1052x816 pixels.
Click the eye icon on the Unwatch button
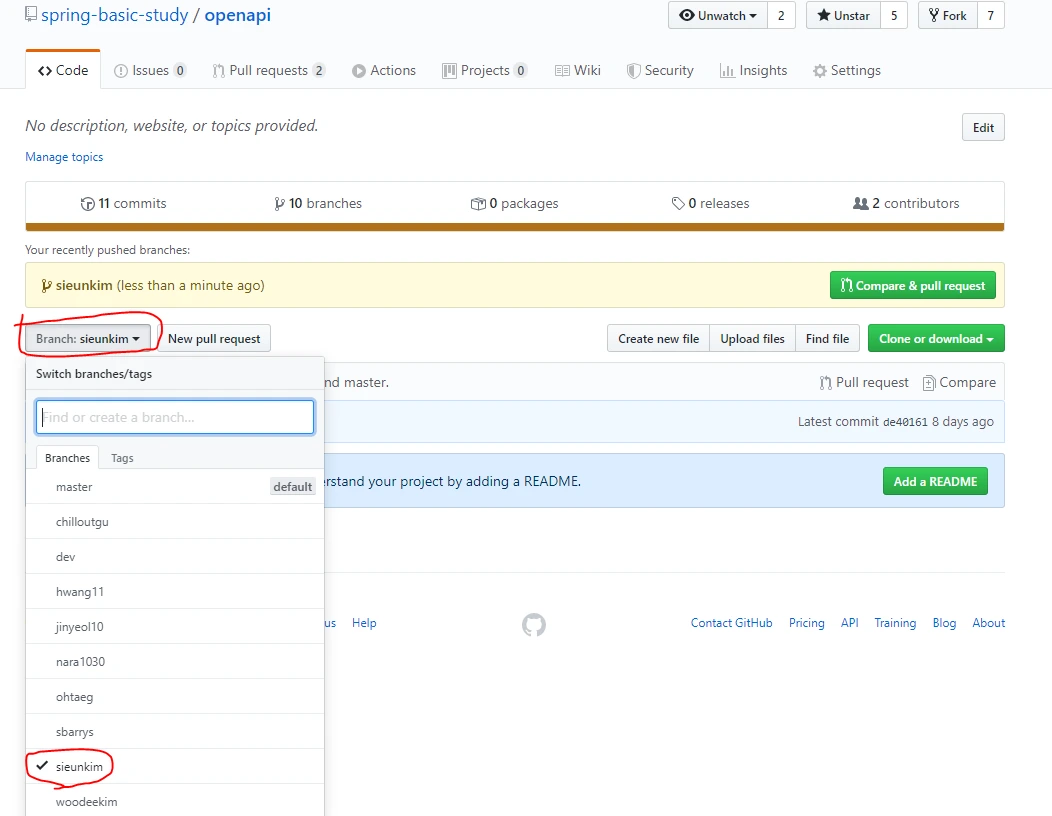tap(686, 15)
